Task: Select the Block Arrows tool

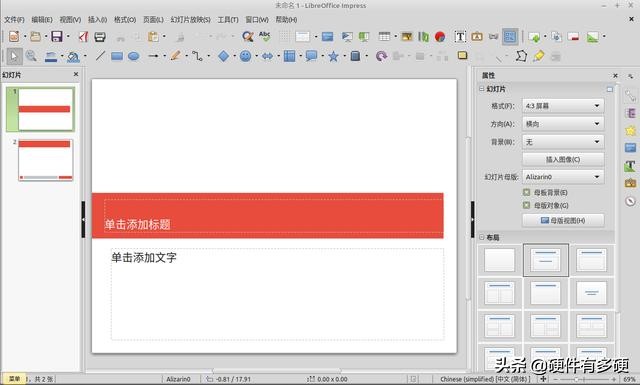Action: 267,56
